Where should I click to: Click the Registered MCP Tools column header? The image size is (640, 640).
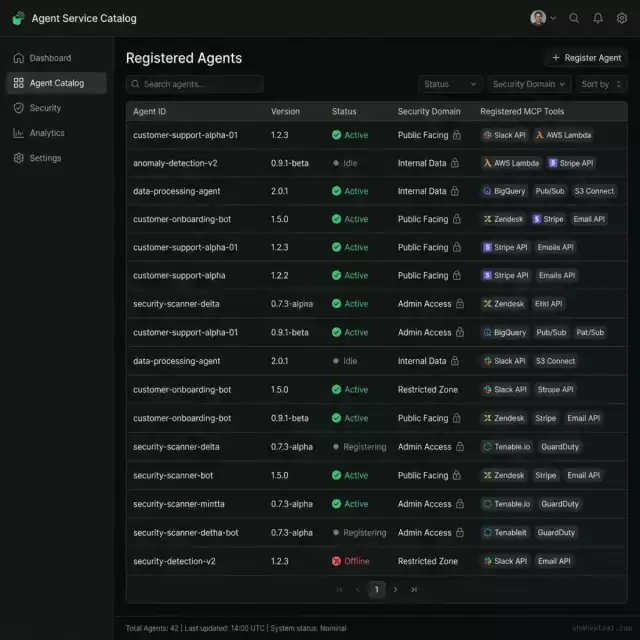[x=522, y=111]
